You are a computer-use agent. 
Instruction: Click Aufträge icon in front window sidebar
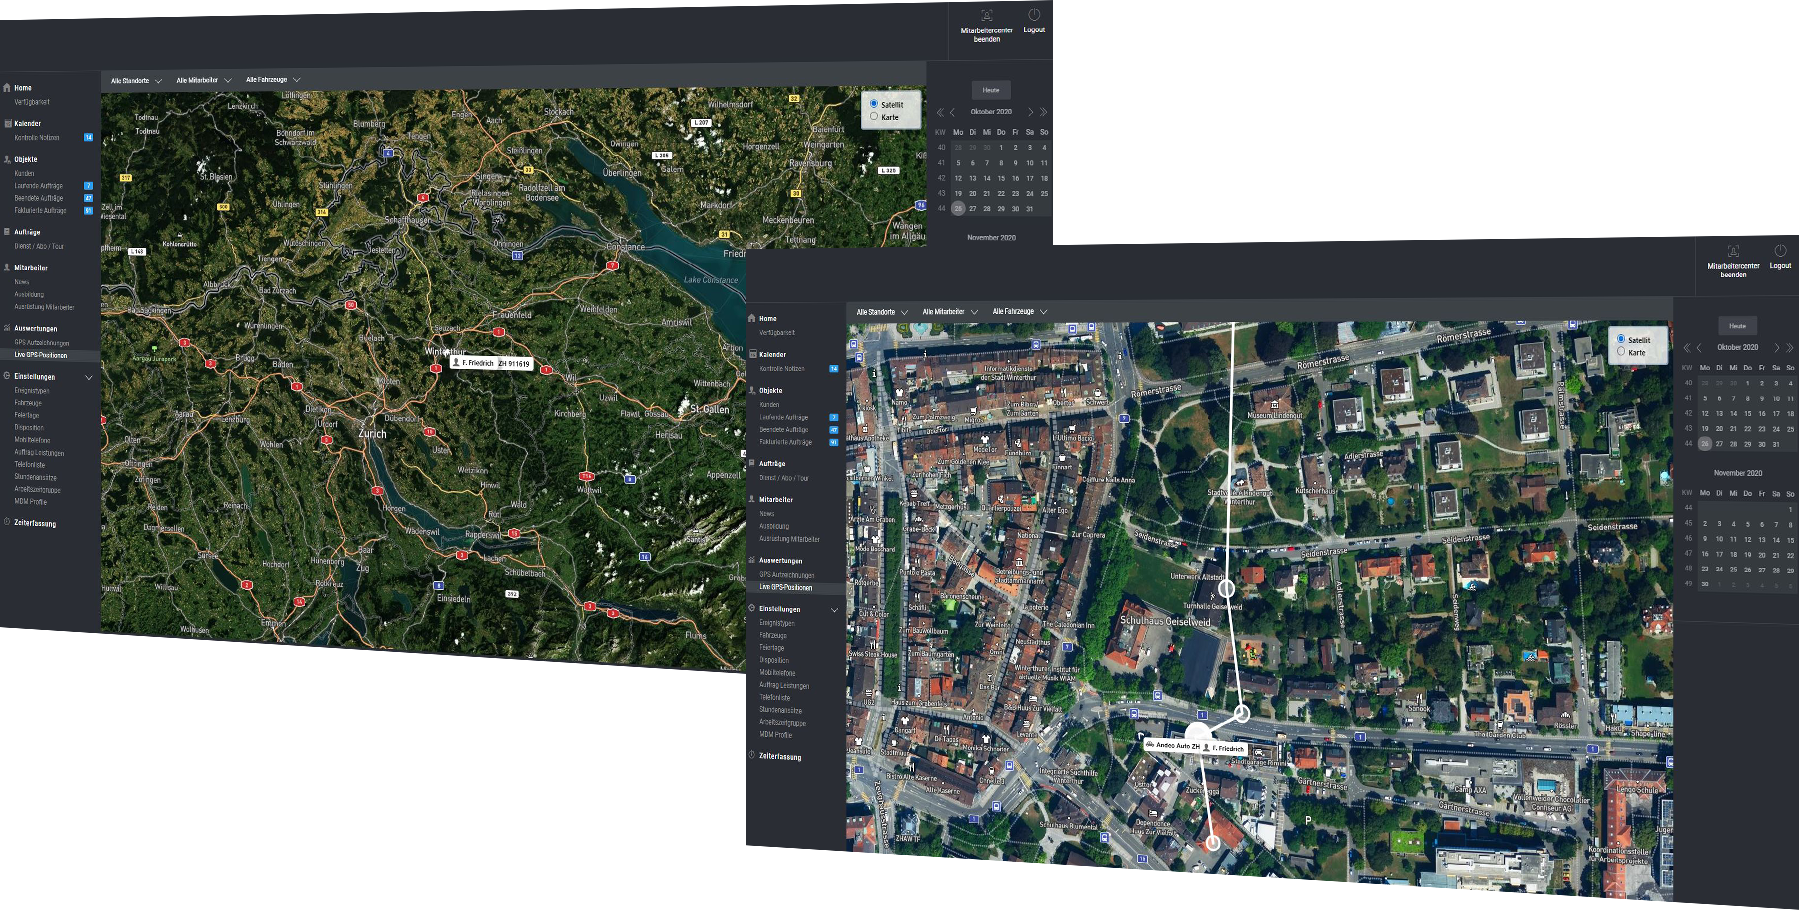click(752, 463)
